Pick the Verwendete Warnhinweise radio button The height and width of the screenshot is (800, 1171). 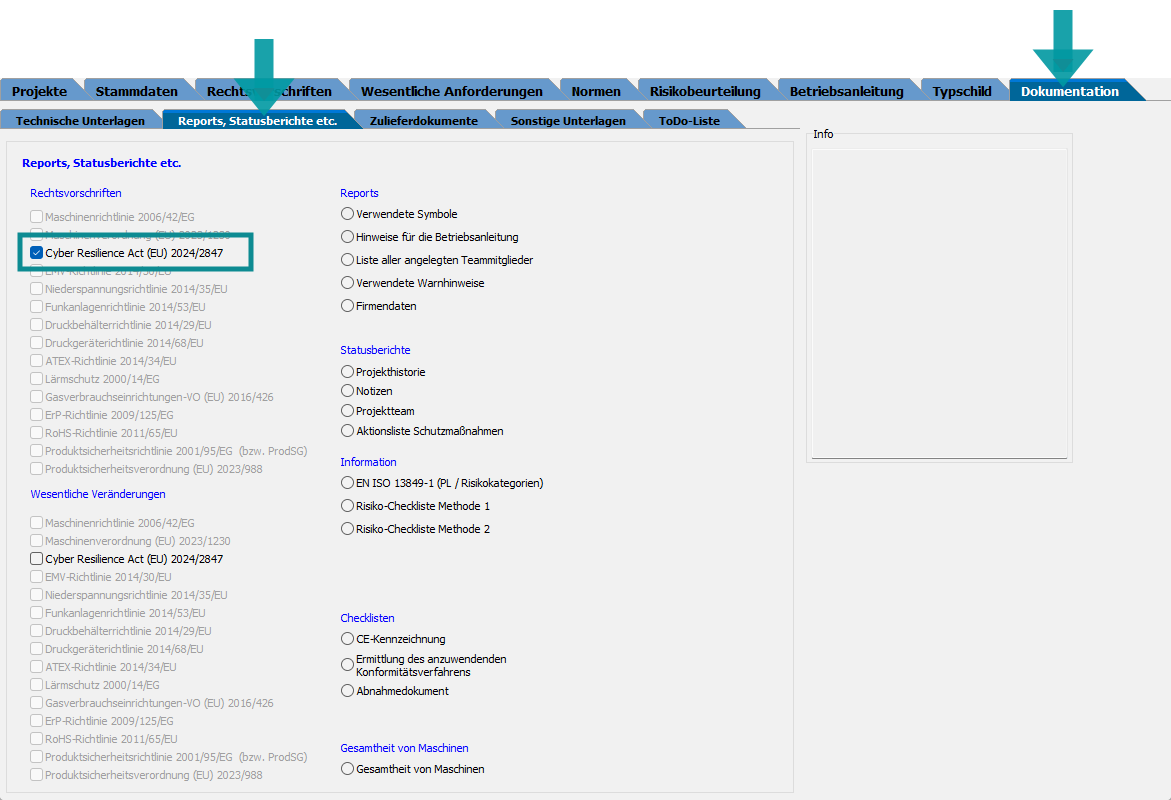coord(348,283)
